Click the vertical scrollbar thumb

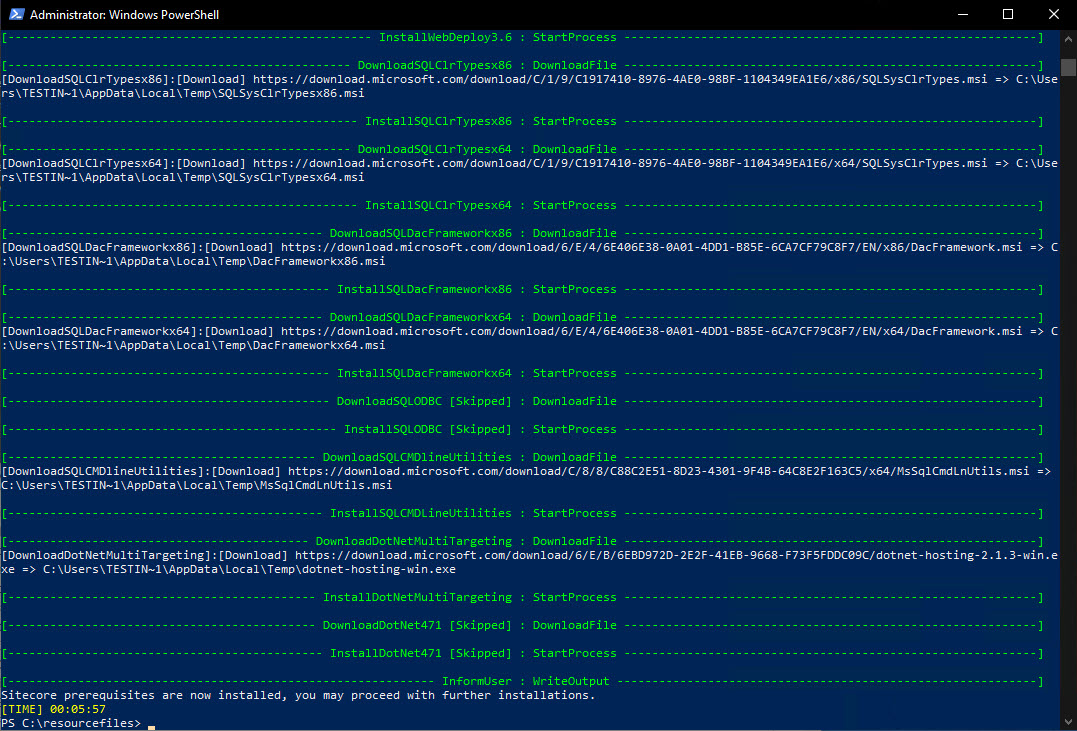(1068, 67)
